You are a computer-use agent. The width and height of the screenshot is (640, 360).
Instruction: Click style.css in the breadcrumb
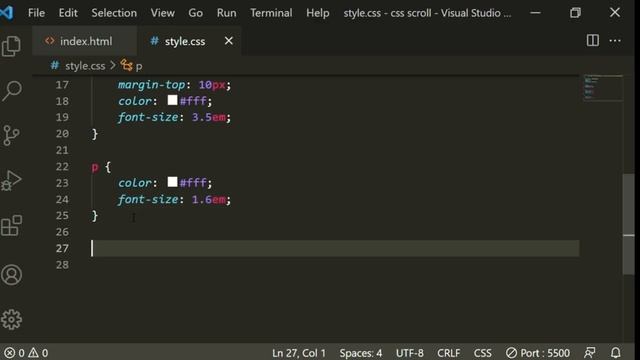pyautogui.click(x=85, y=66)
